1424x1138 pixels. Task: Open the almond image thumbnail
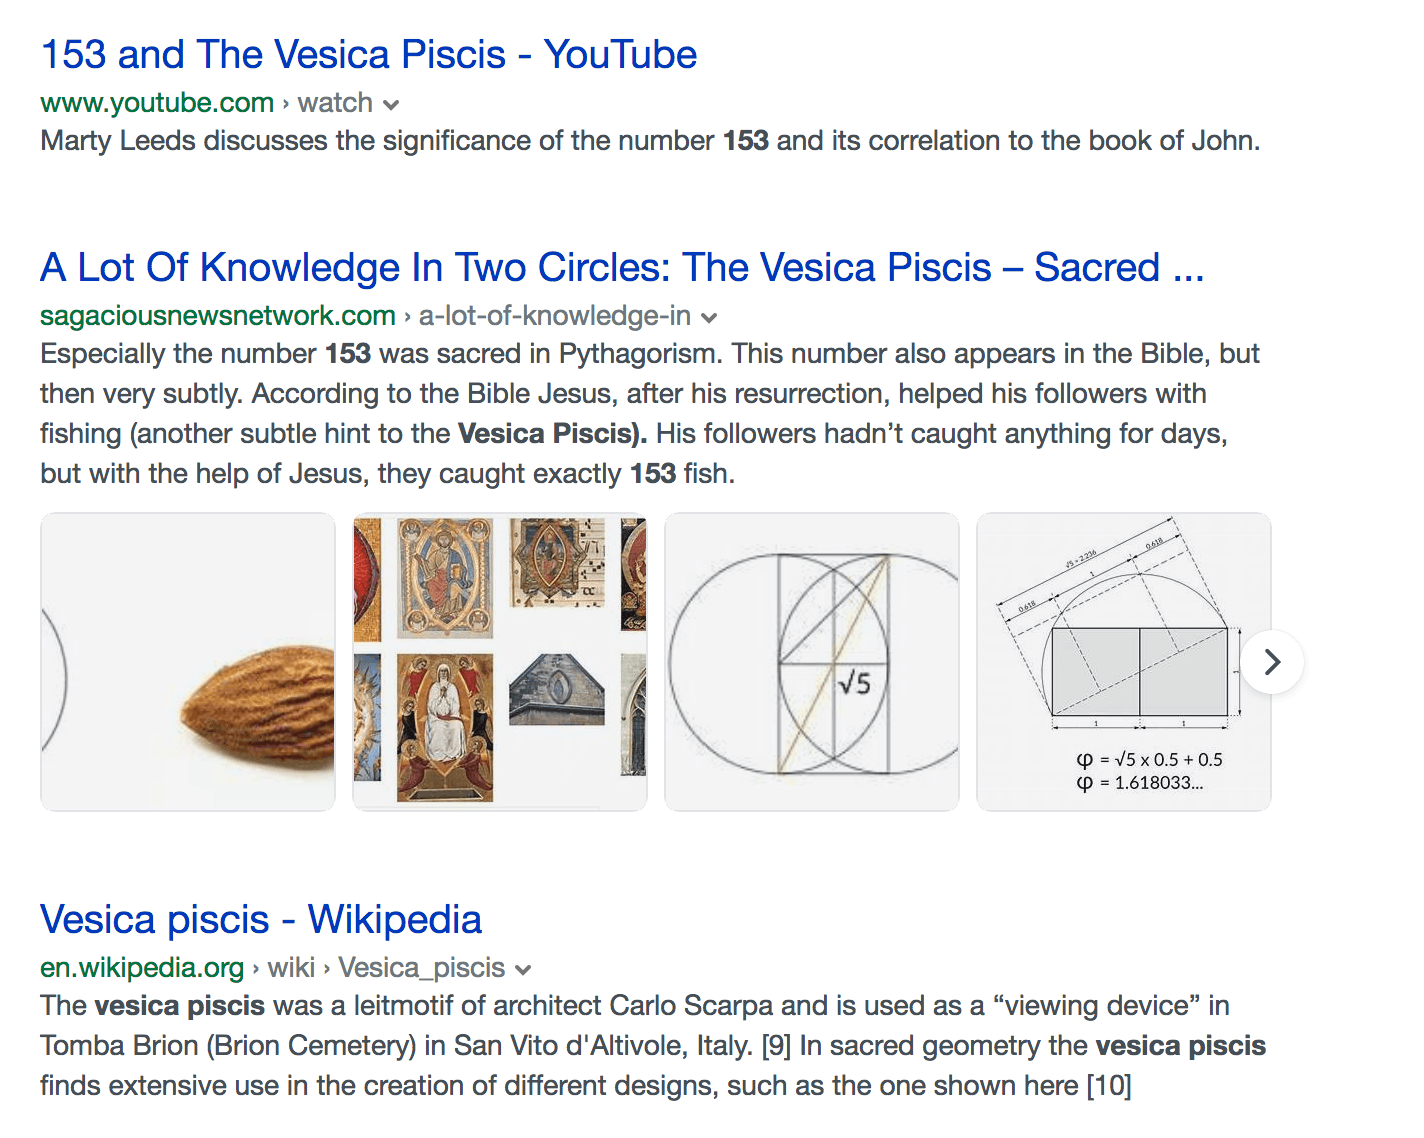(188, 662)
